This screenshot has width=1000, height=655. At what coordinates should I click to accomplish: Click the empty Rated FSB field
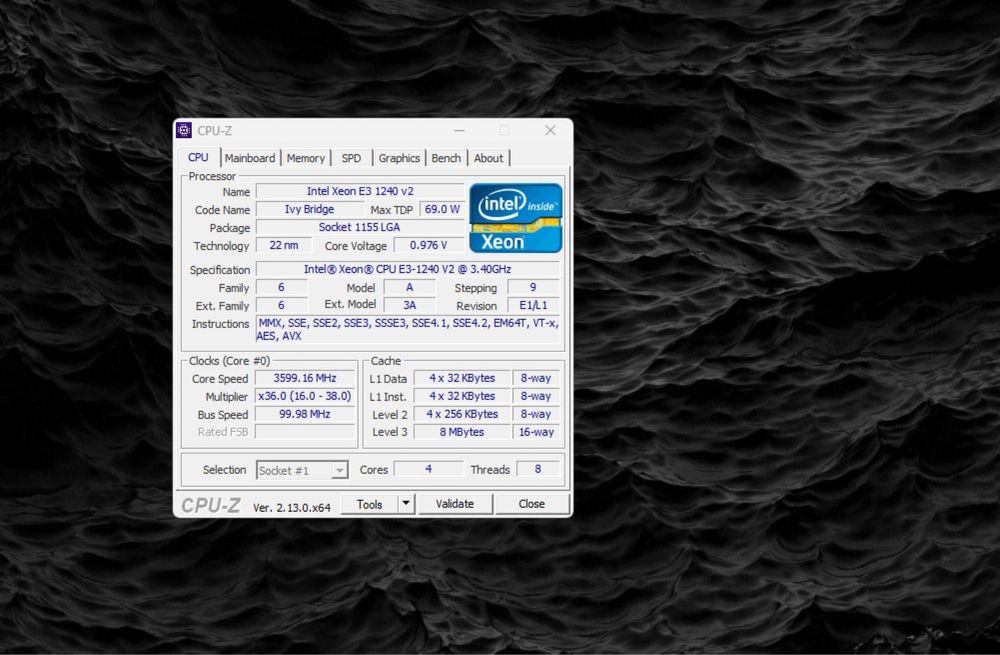[305, 432]
